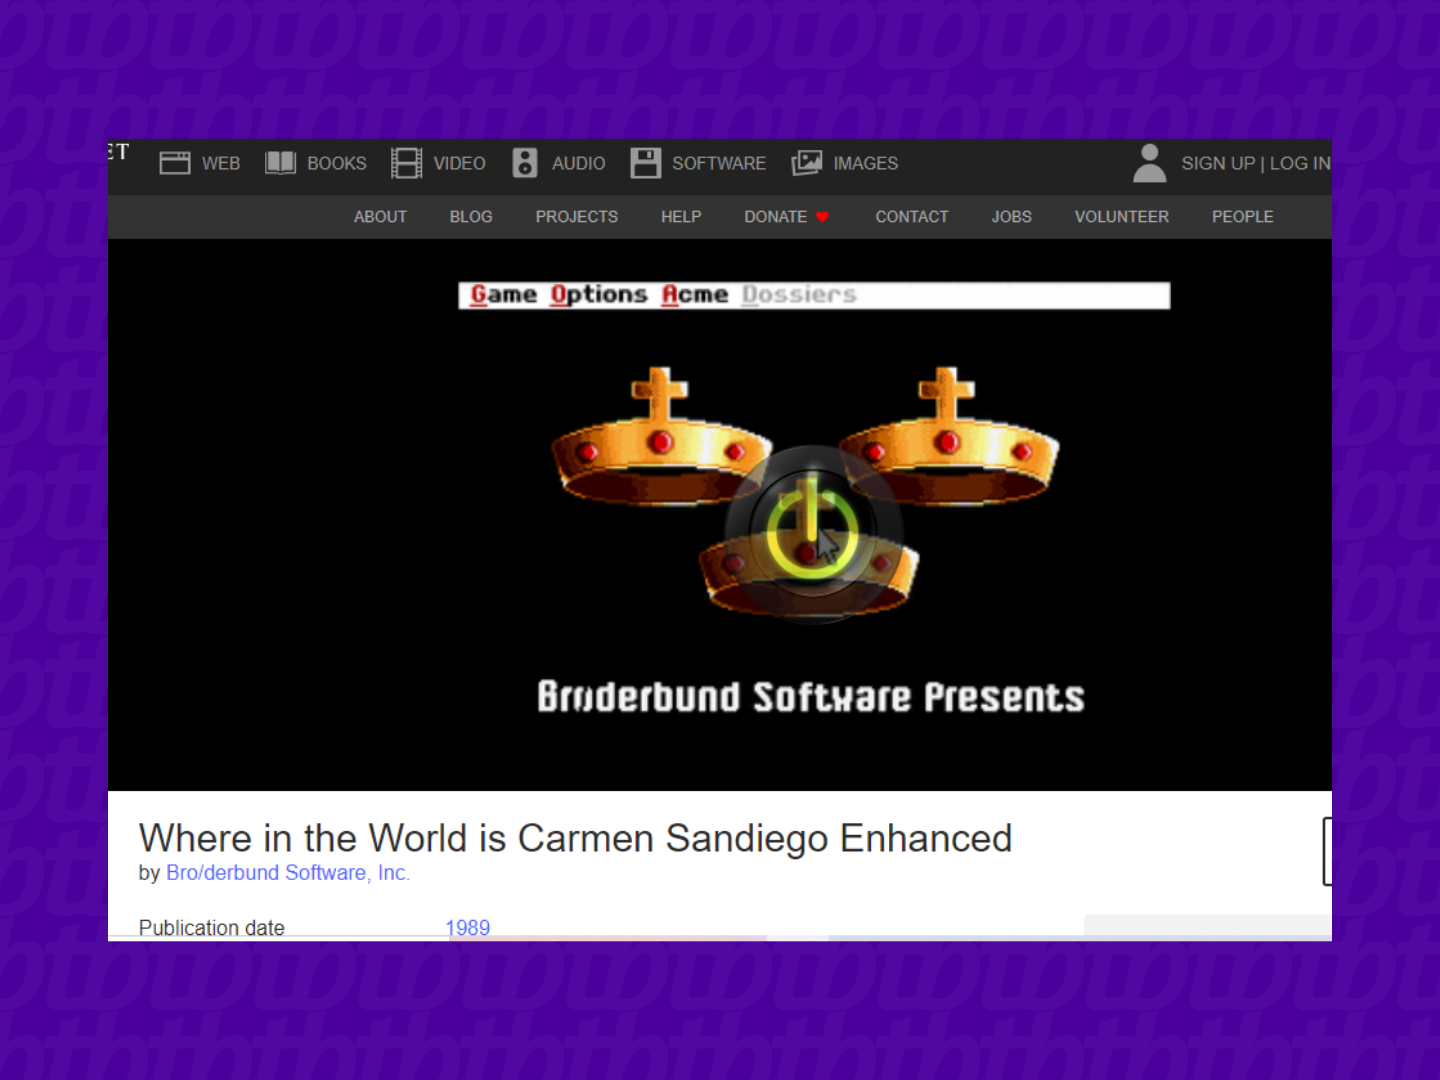Click the Broderbund Software, Inc. author link
1440x1080 pixels.
point(288,873)
